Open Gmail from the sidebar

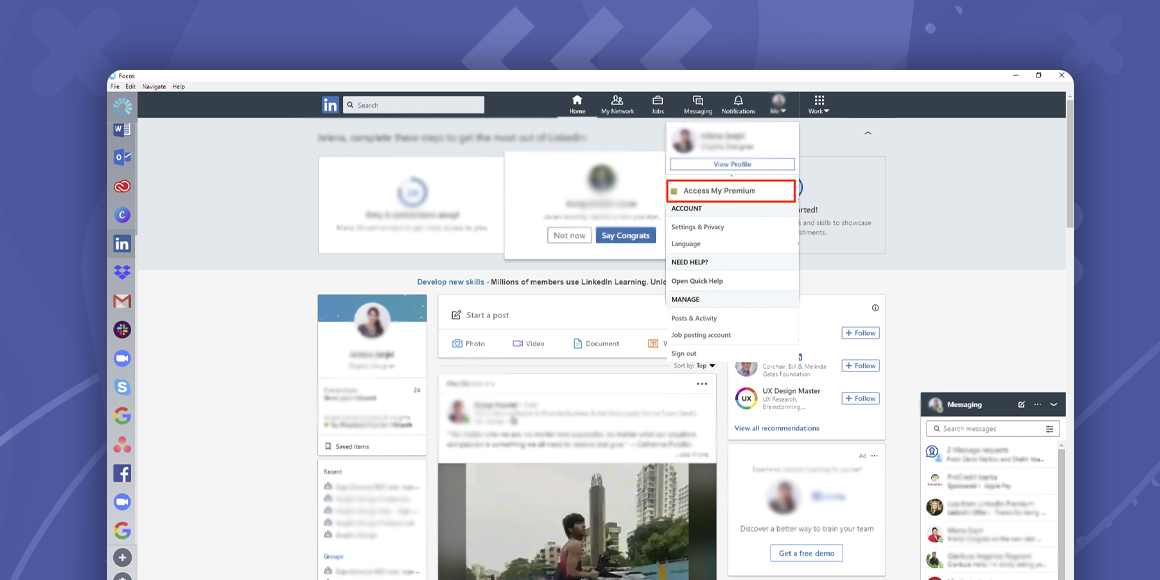[x=122, y=301]
